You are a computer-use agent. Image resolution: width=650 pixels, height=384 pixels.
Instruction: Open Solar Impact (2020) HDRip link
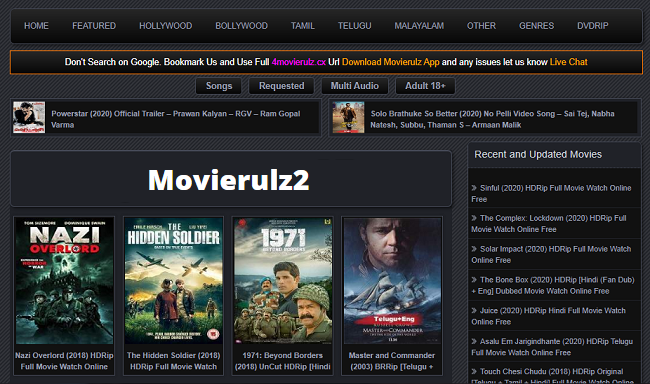point(551,254)
